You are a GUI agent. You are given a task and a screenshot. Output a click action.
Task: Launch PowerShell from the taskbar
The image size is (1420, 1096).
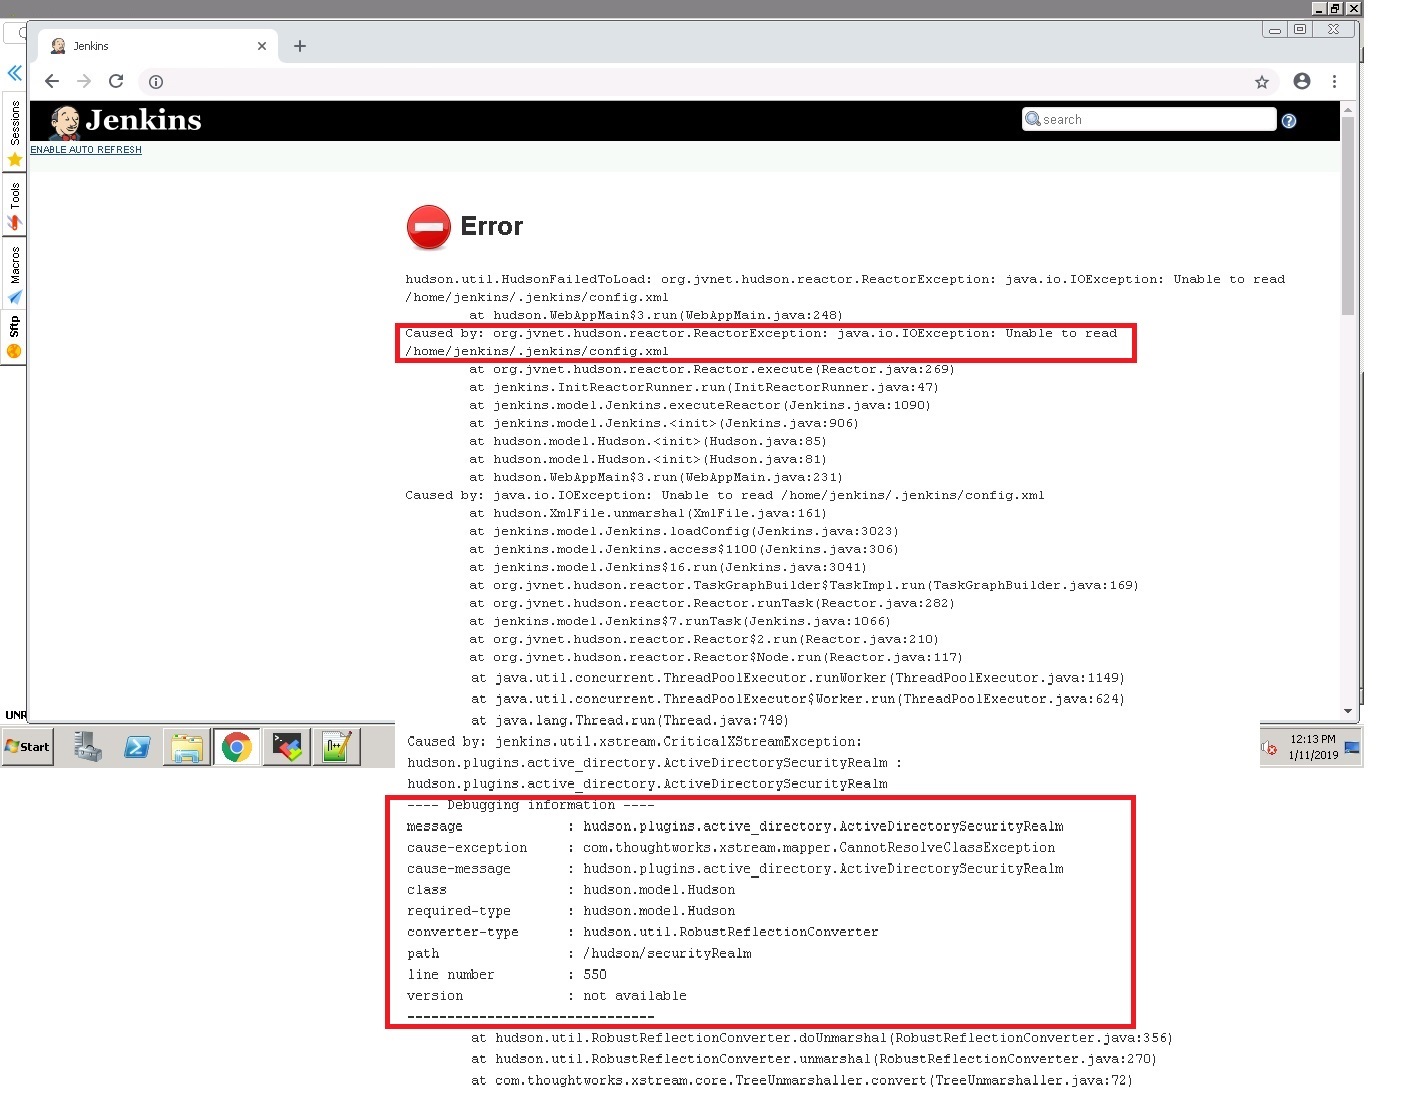pos(137,747)
